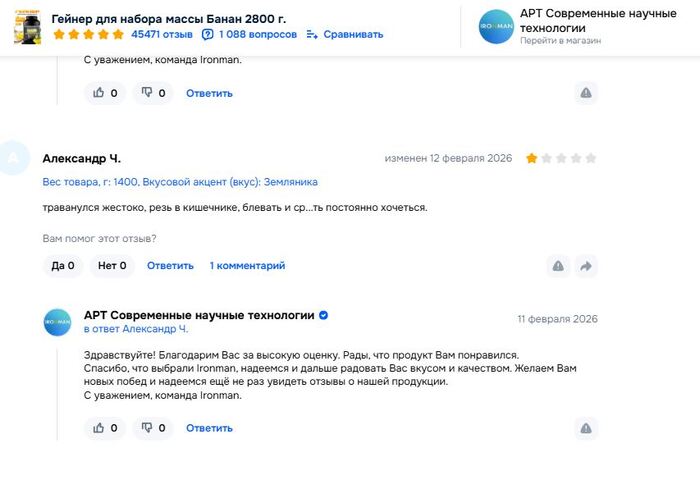
Task: Follow the Перейти в магазин link
Action: (x=560, y=42)
